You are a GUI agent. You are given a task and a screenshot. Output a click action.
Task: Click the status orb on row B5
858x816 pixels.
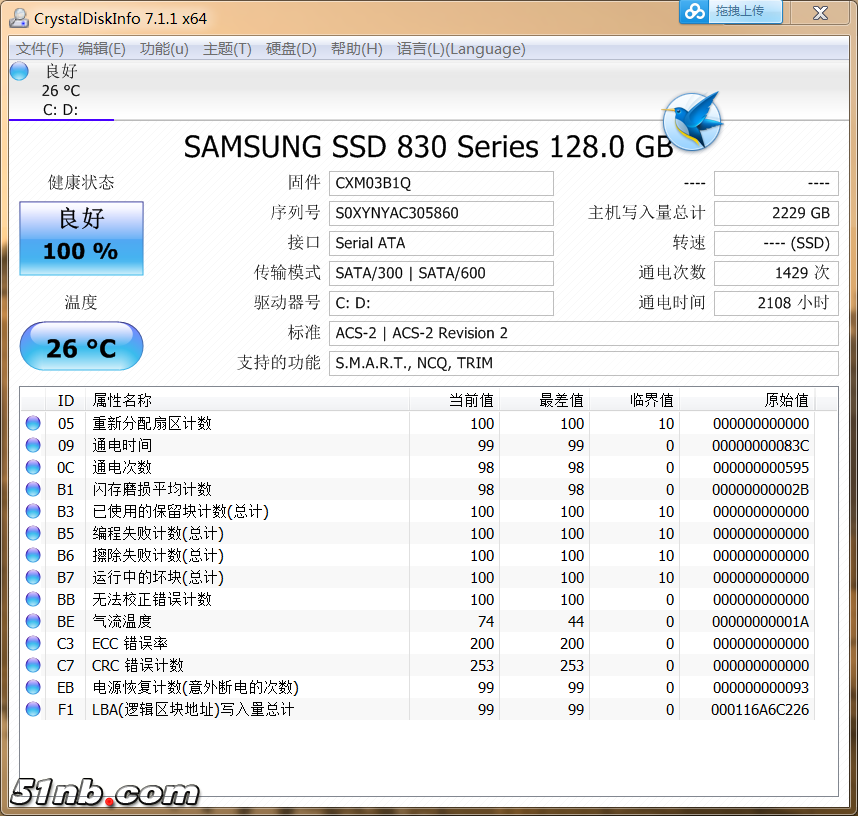[33, 533]
